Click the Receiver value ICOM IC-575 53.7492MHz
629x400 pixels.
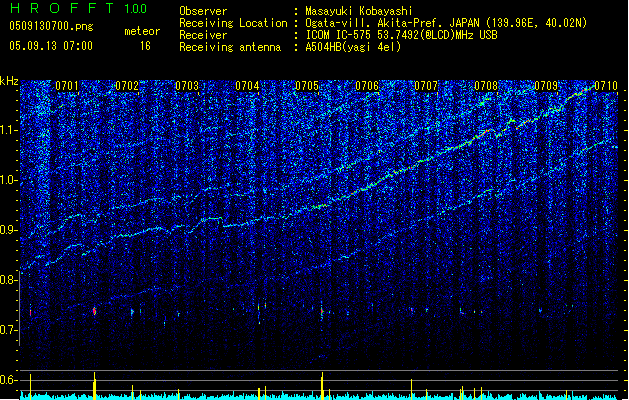(401, 35)
